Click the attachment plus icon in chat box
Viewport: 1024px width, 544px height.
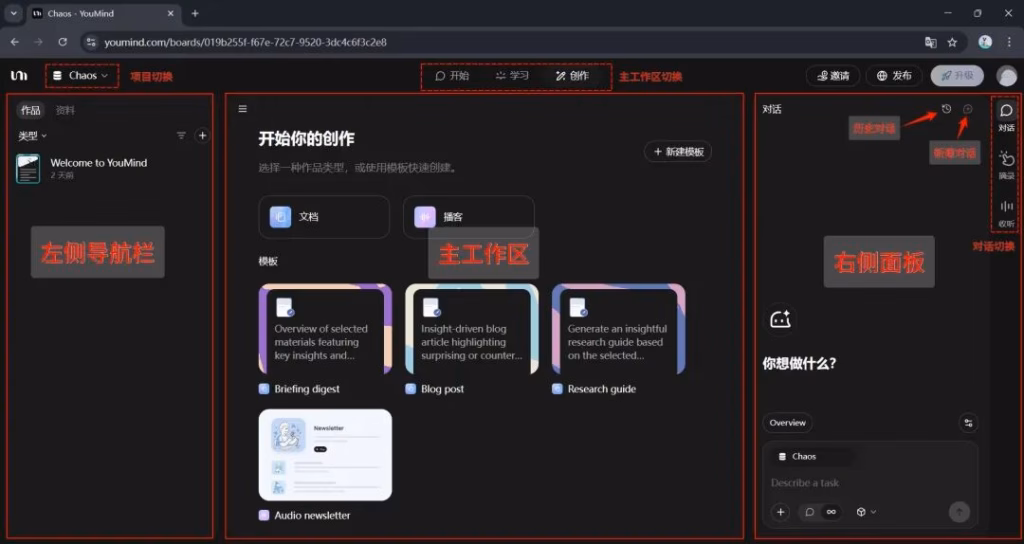pos(781,512)
